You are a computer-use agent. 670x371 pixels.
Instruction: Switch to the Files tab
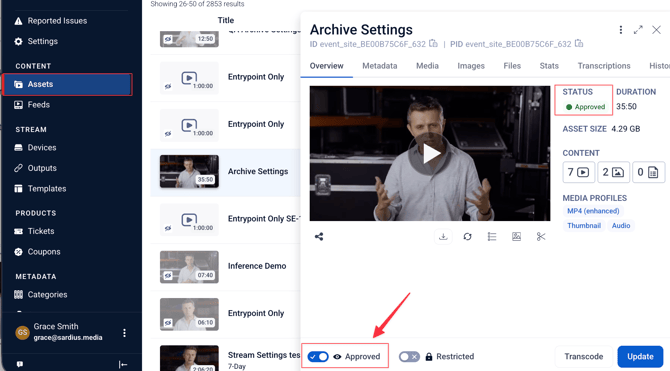coord(512,66)
